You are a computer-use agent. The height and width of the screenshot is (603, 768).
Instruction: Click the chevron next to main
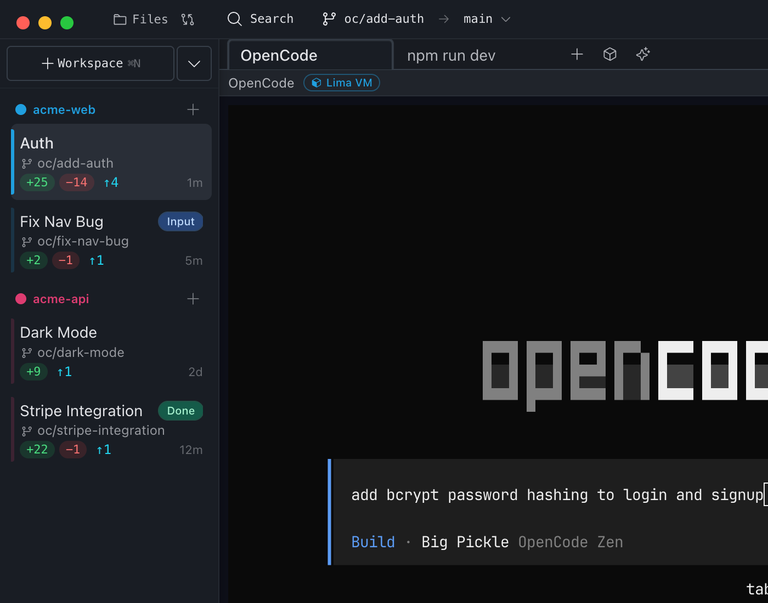505,20
